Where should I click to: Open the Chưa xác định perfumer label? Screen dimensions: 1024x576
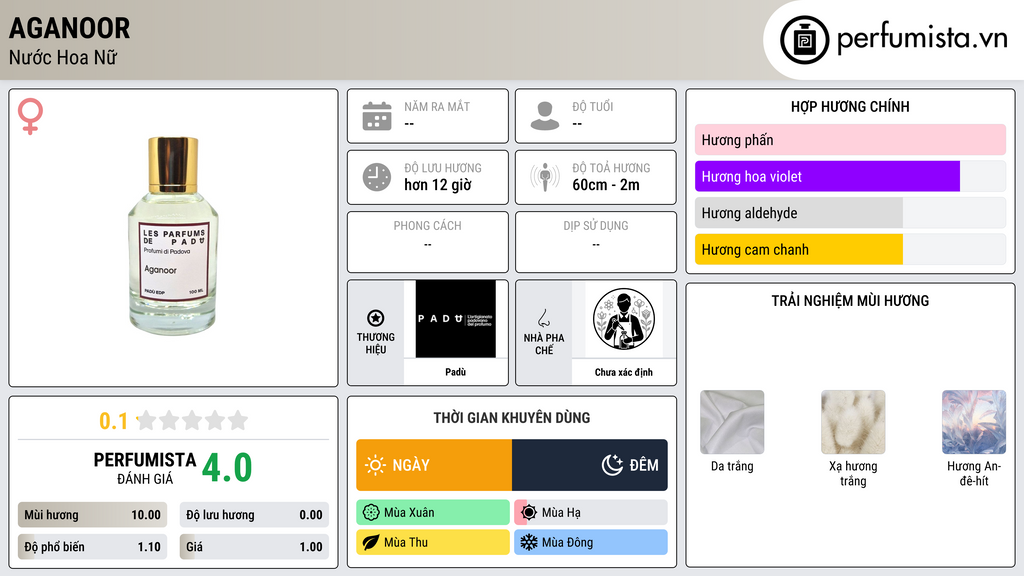(x=624, y=372)
